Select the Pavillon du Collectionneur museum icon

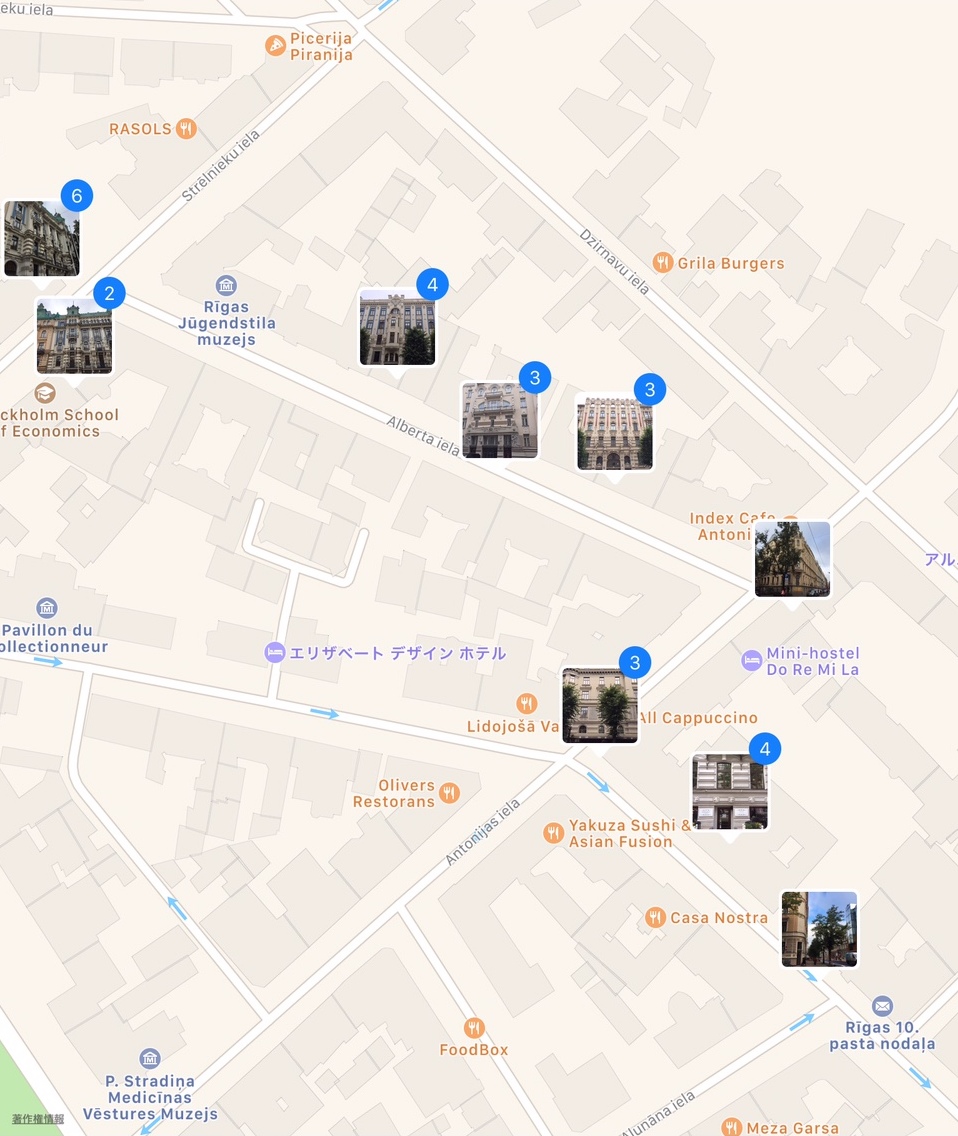pyautogui.click(x=46, y=608)
